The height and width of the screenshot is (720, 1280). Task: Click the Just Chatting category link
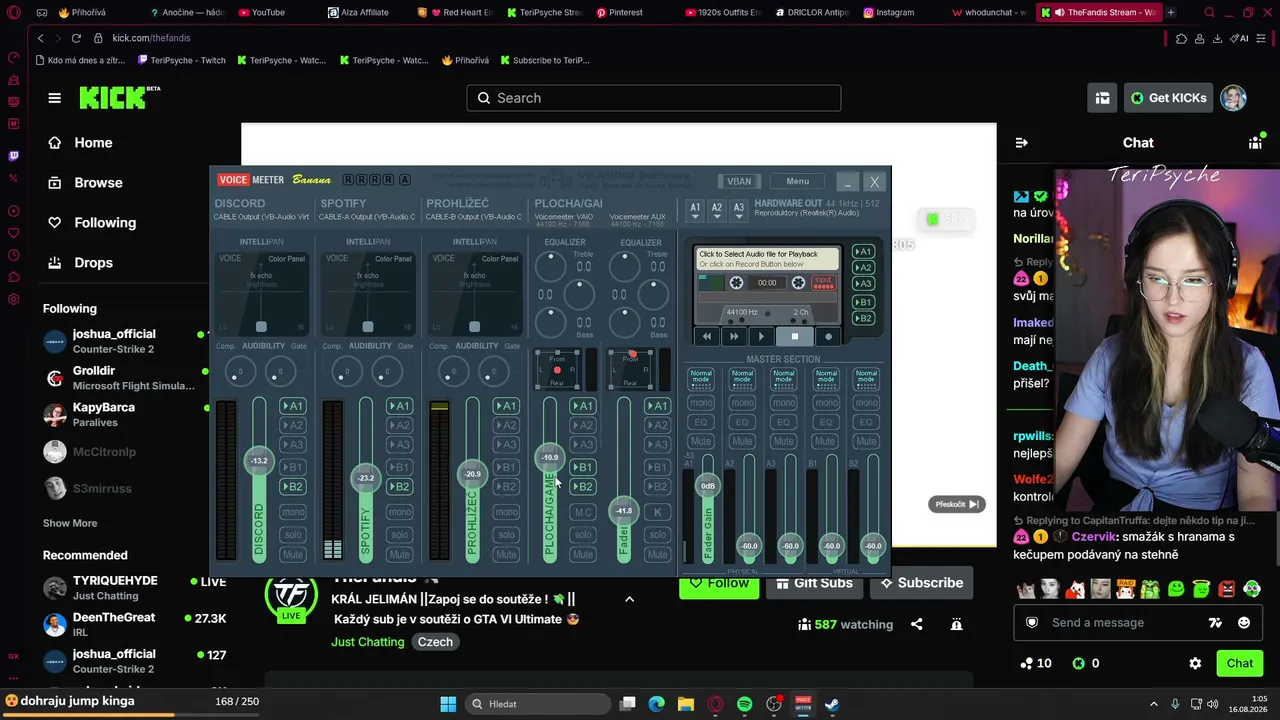(368, 642)
